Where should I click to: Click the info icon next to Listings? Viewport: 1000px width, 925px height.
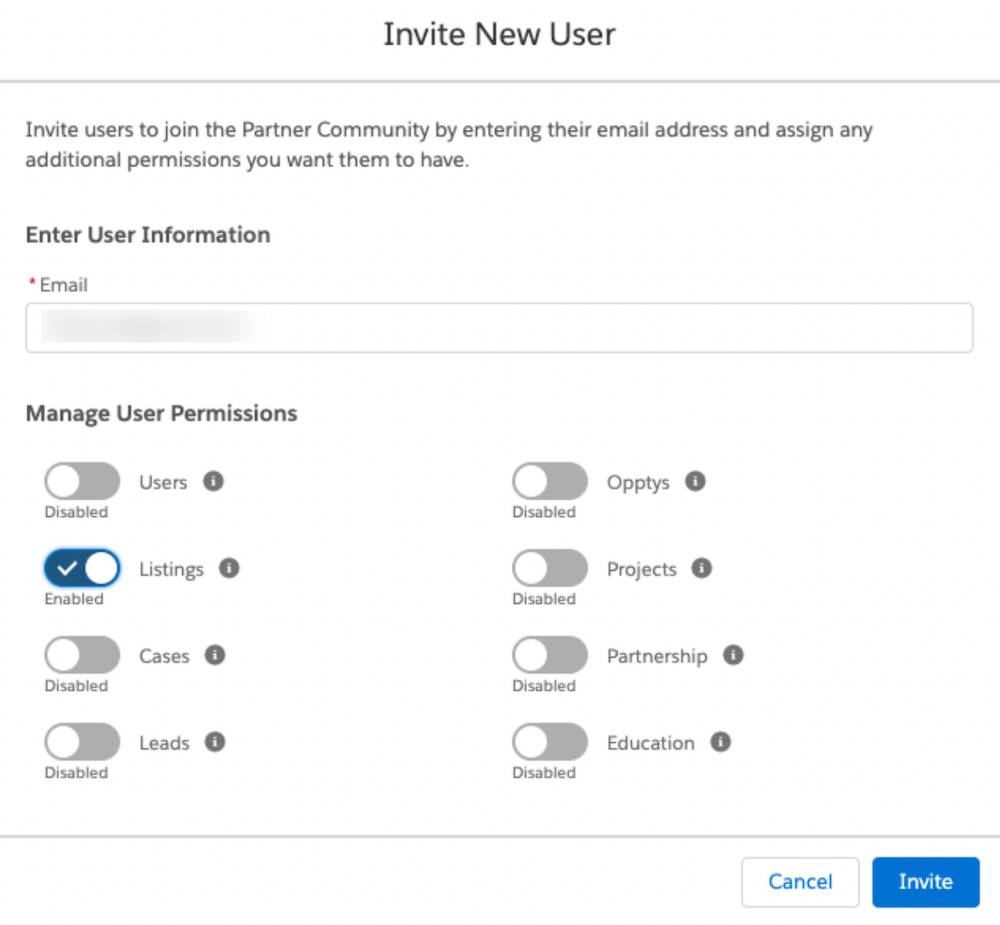tap(229, 569)
